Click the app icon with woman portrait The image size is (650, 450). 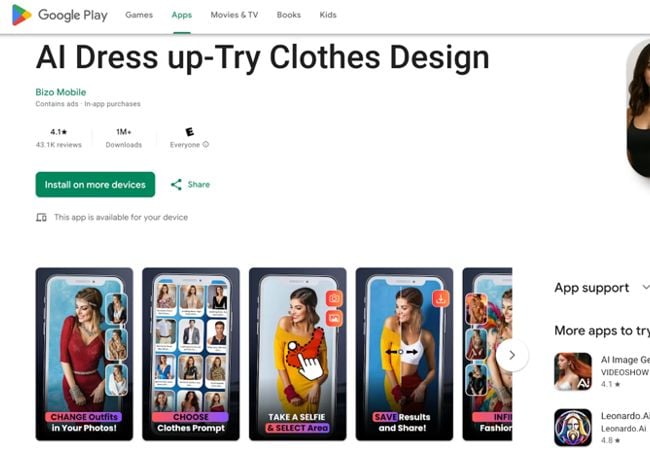pos(638,110)
